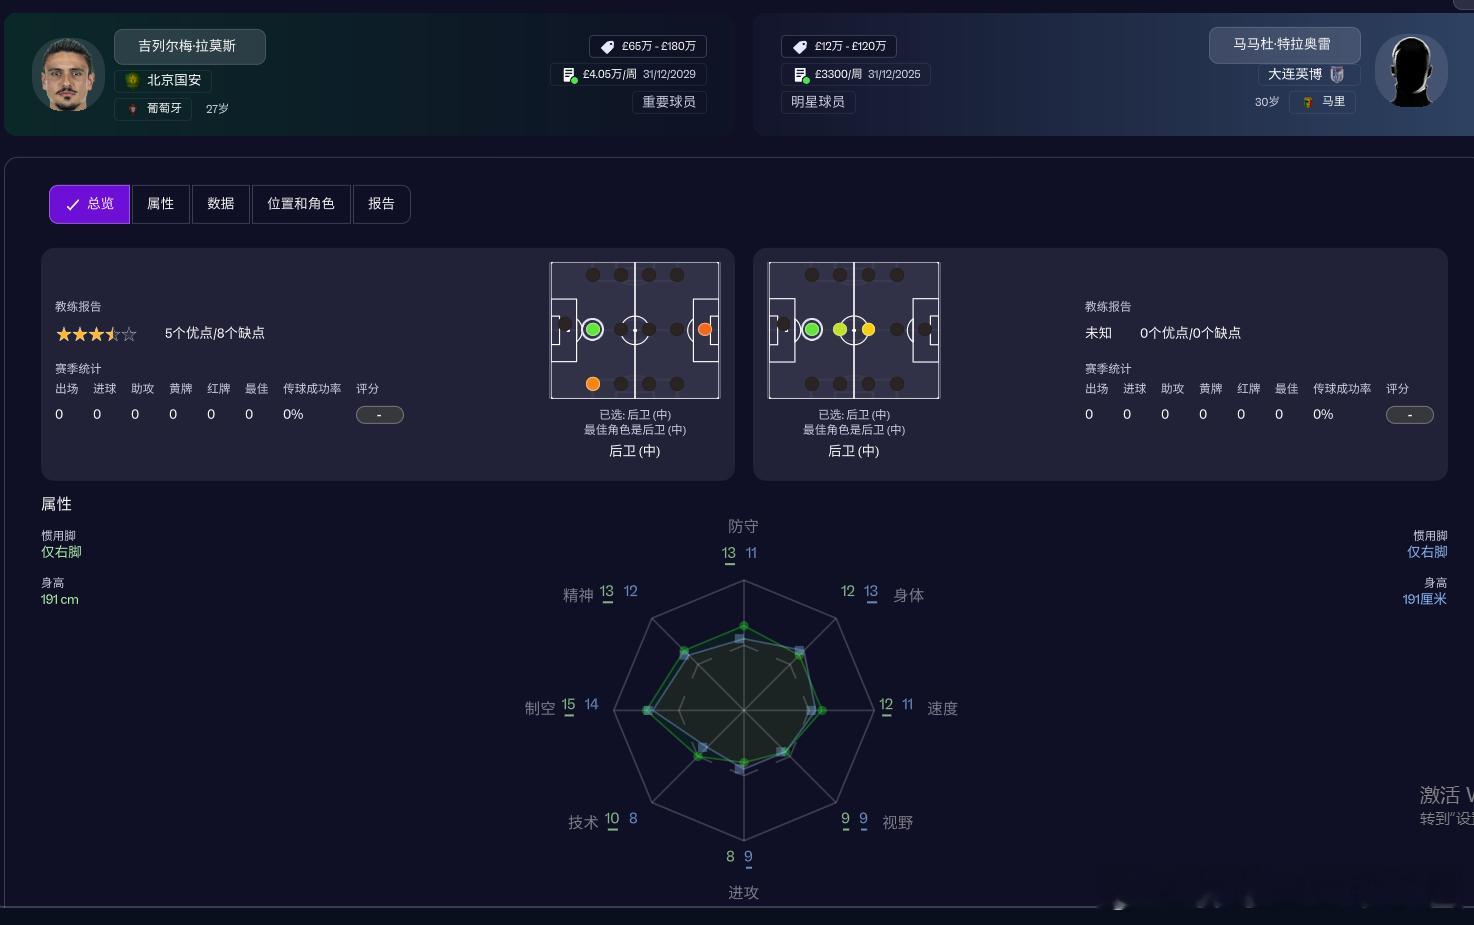
Task: Open 吉列尔梅·拉莫斯 player portrait
Action: point(68,75)
